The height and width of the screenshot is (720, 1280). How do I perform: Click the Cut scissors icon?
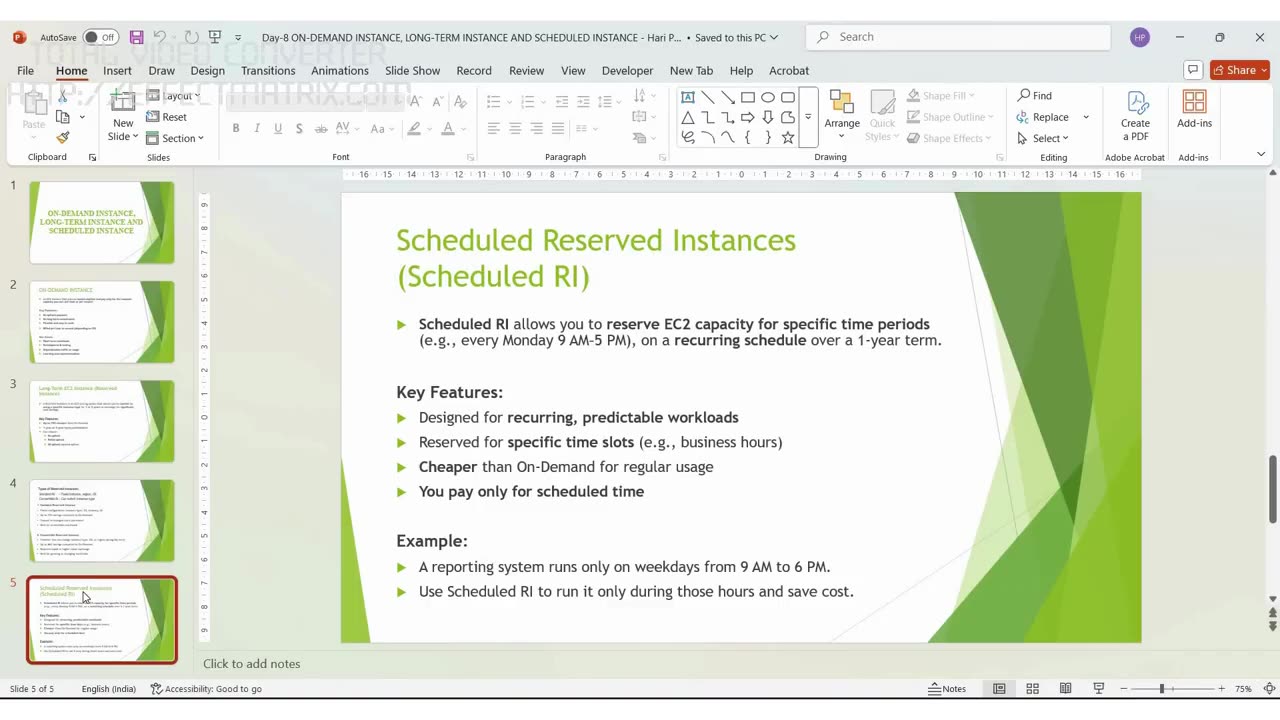pyautogui.click(x=63, y=97)
